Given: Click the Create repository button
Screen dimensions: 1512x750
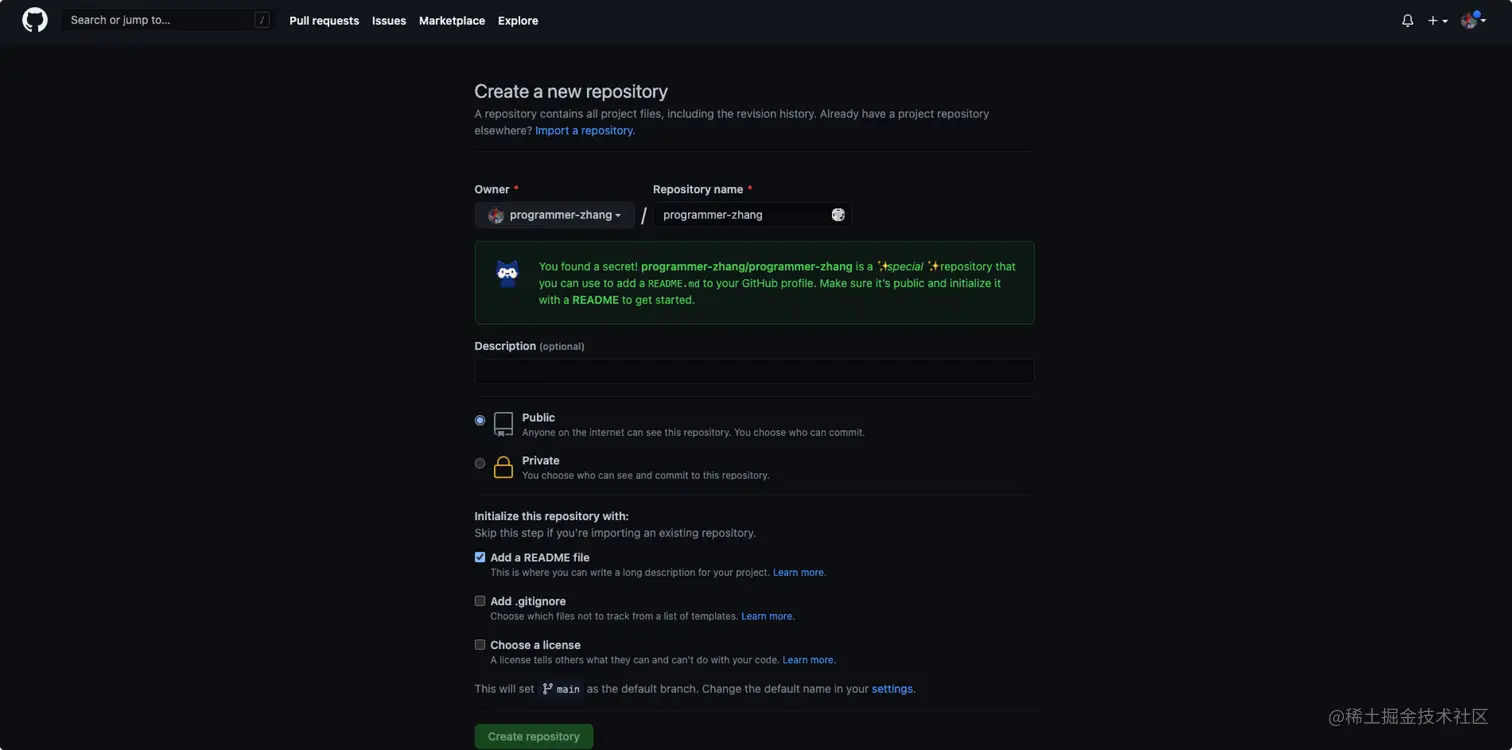Looking at the screenshot, I should [x=534, y=737].
